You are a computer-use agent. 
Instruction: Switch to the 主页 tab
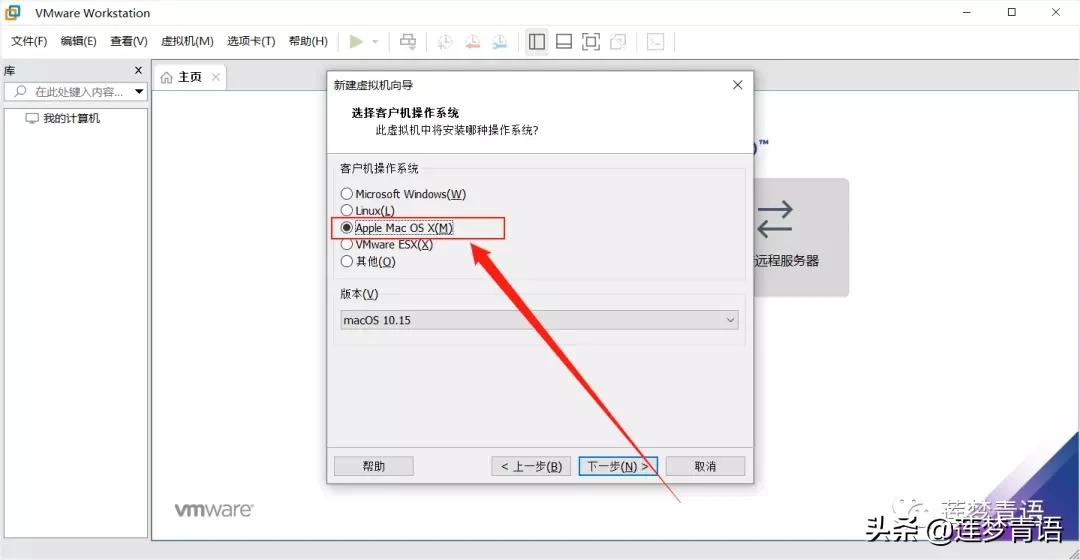pyautogui.click(x=189, y=77)
